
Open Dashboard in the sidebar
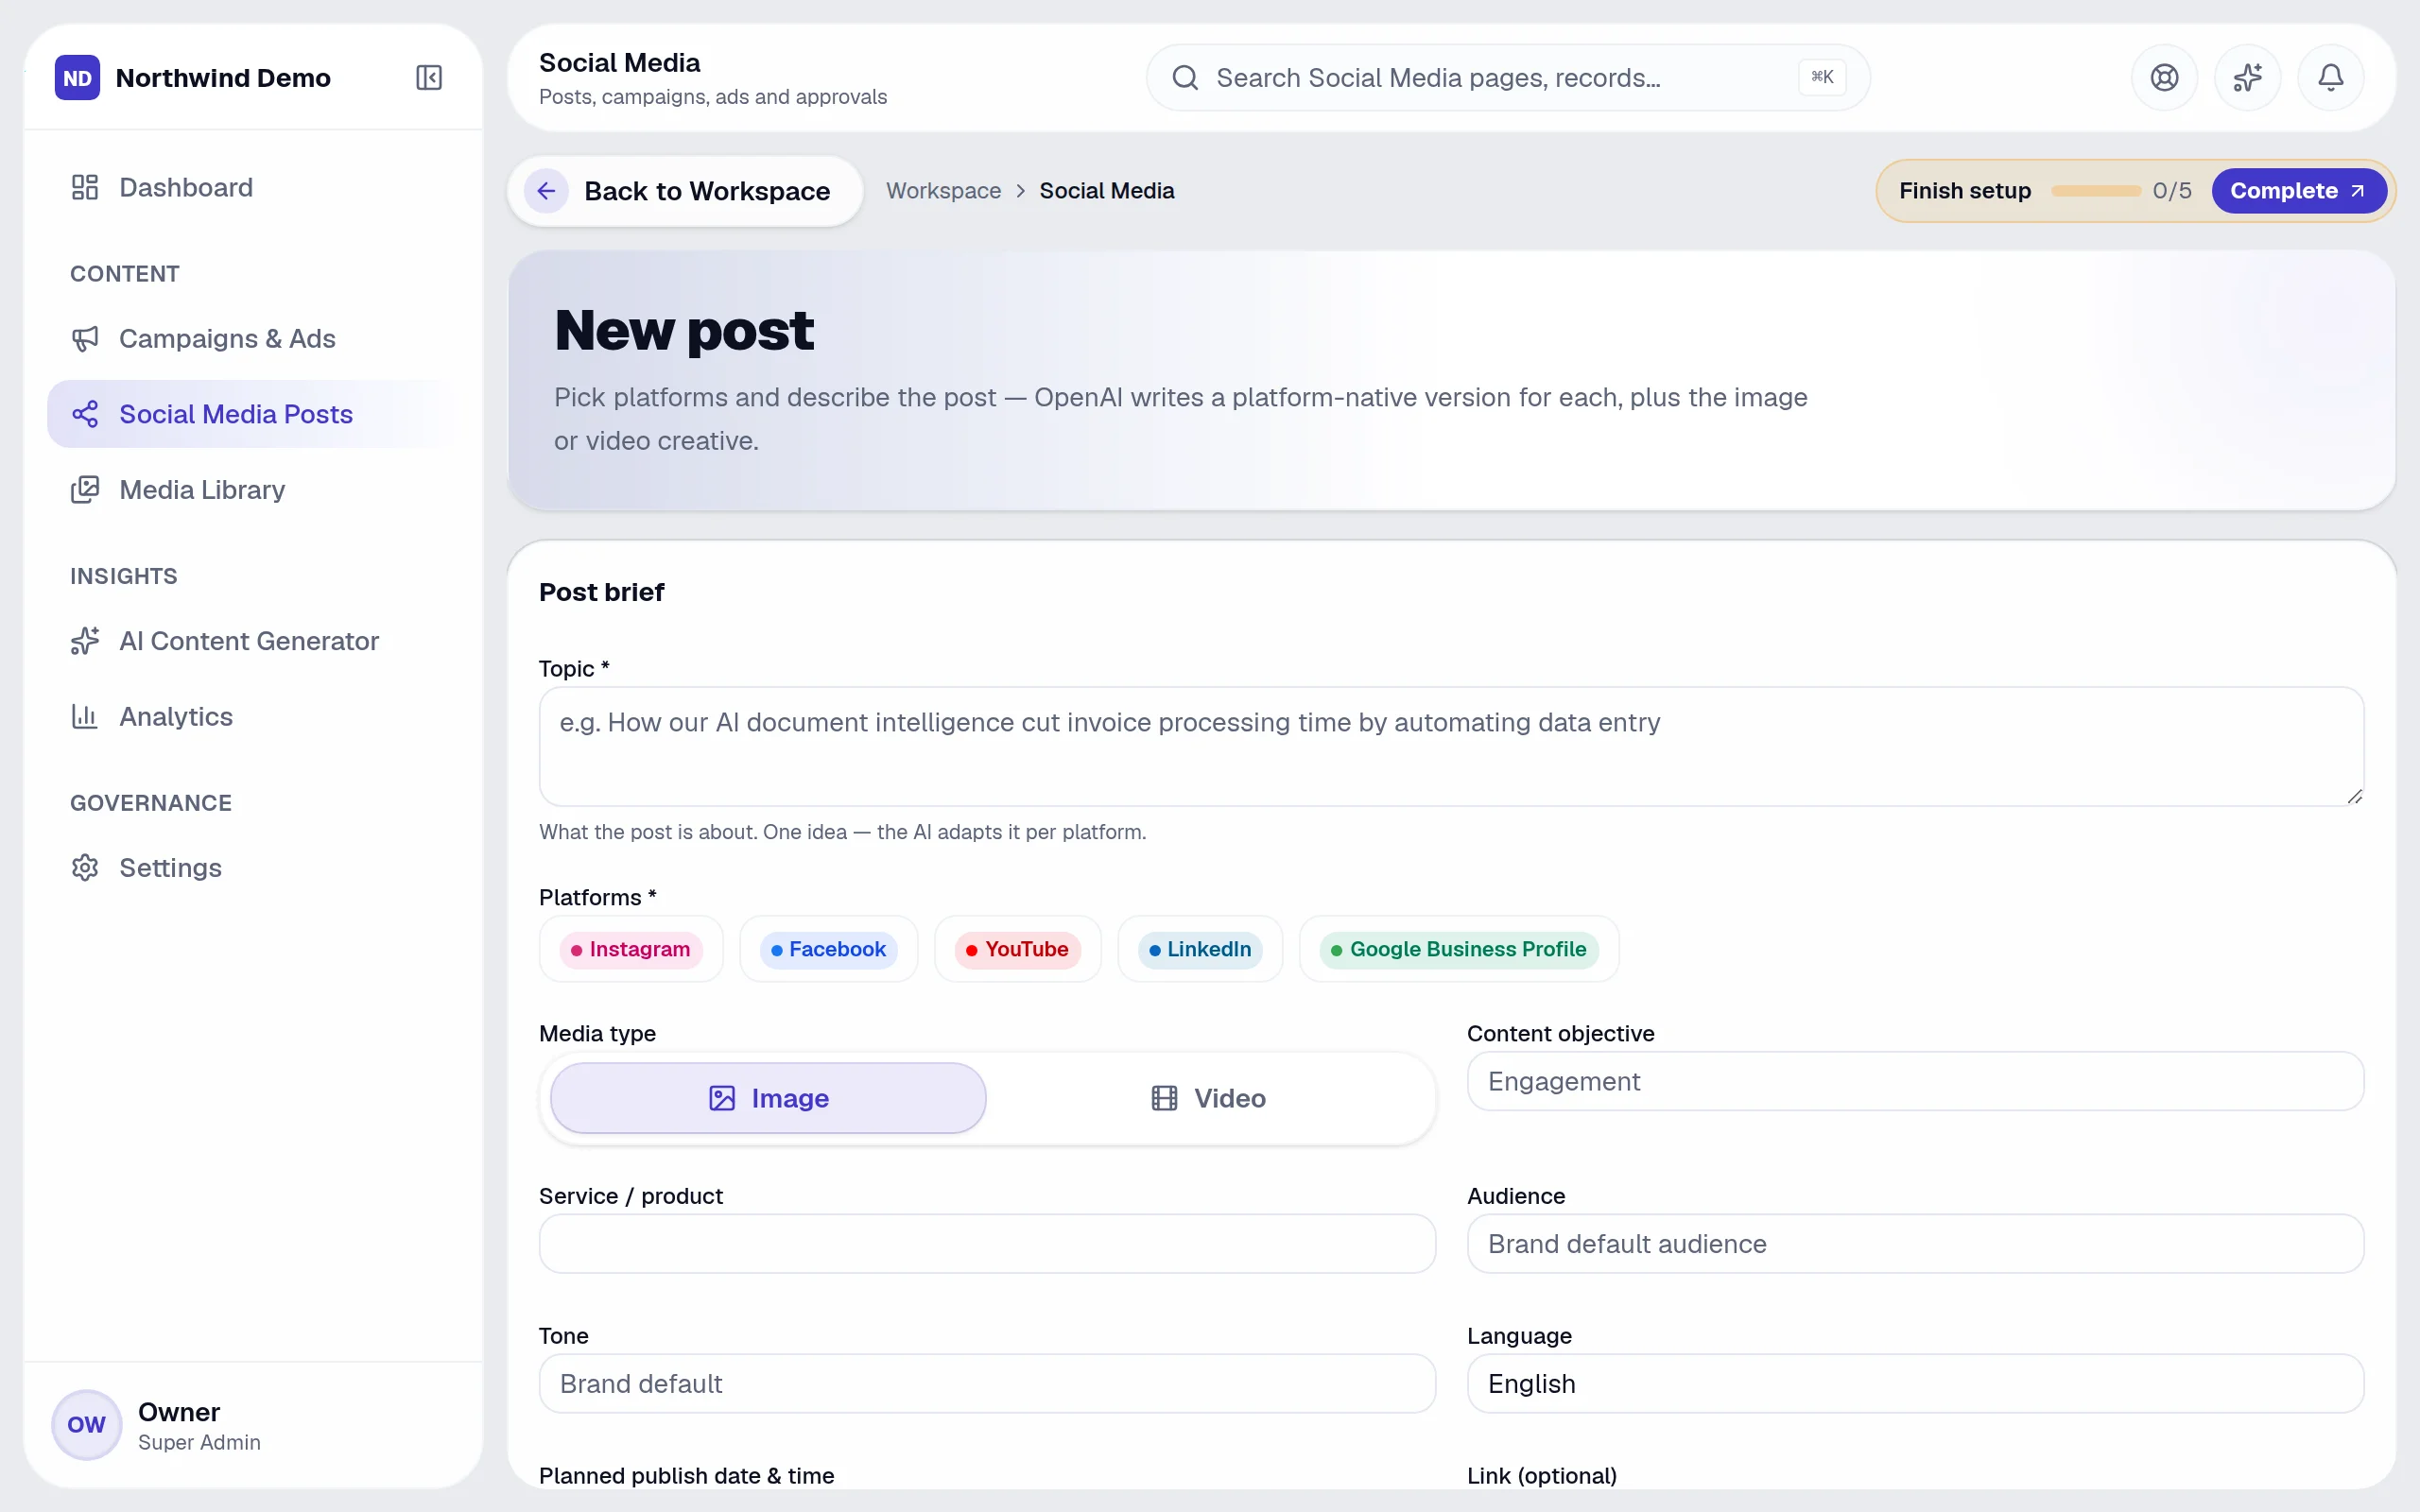[x=253, y=187]
